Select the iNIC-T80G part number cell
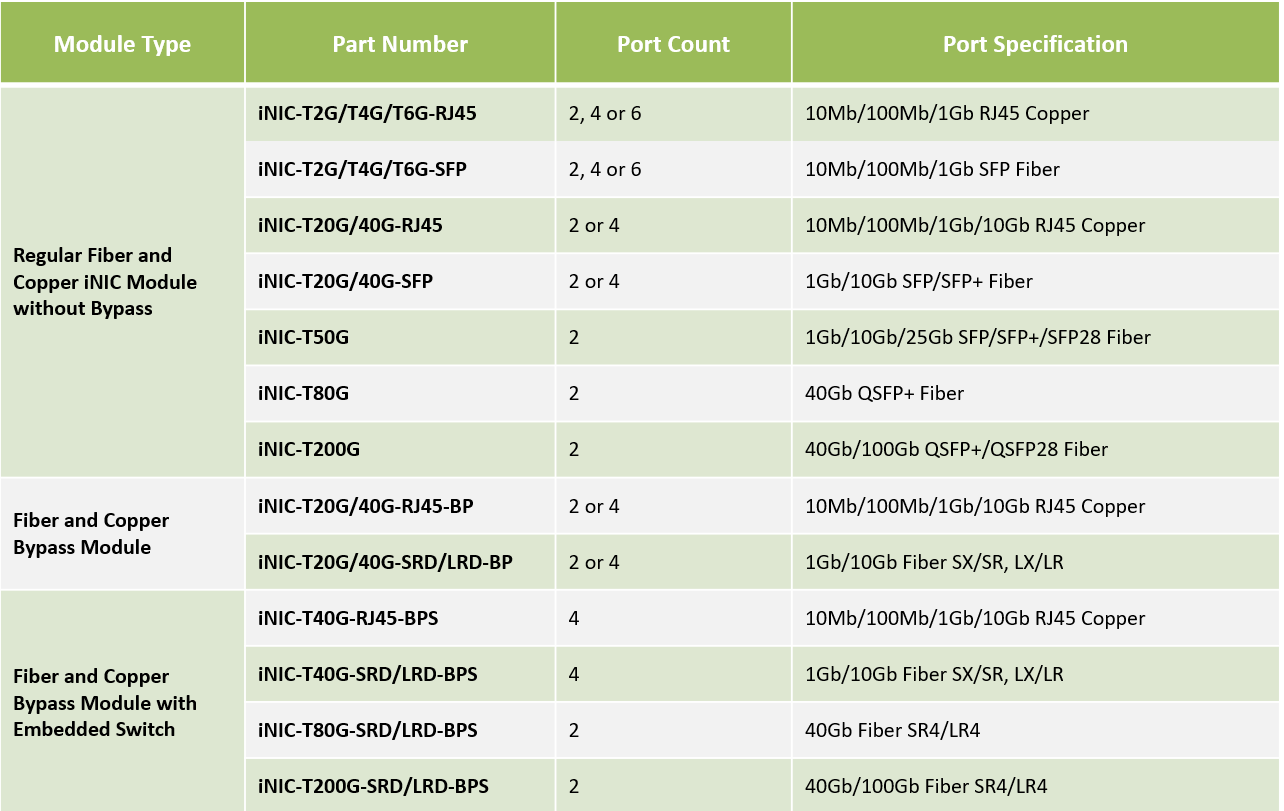 [303, 393]
